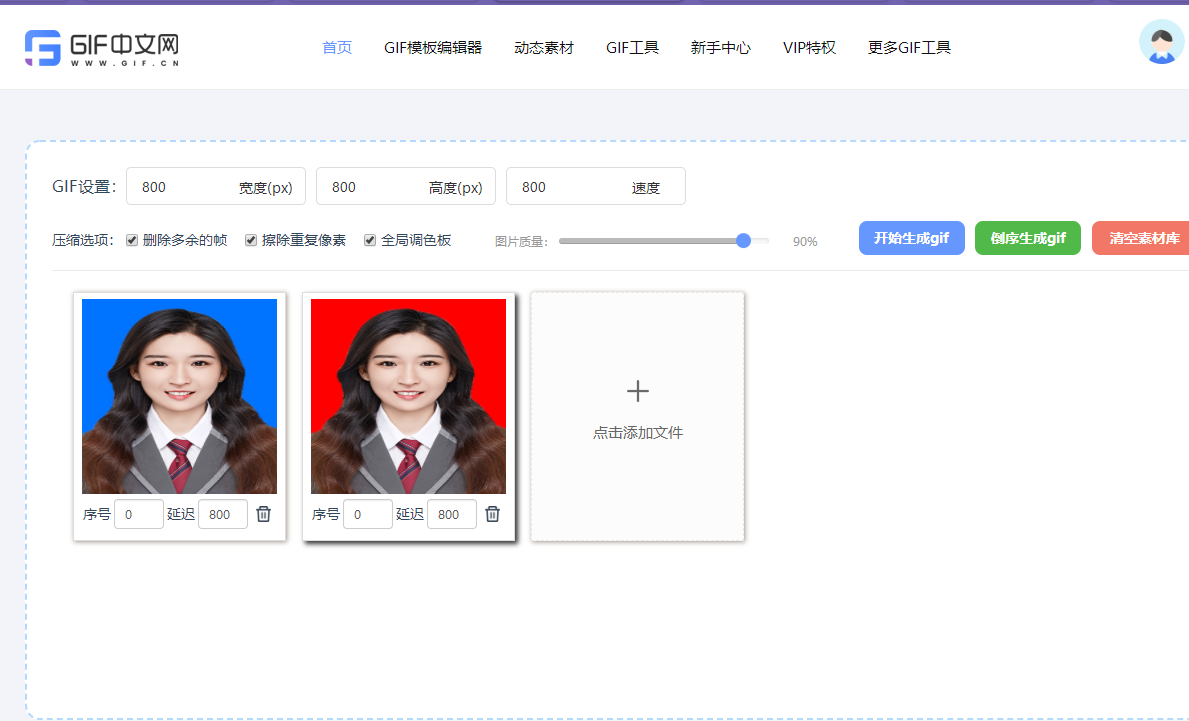Click the 倒序生成gif green button
Screen dimensions: 1189x721
point(1027,237)
